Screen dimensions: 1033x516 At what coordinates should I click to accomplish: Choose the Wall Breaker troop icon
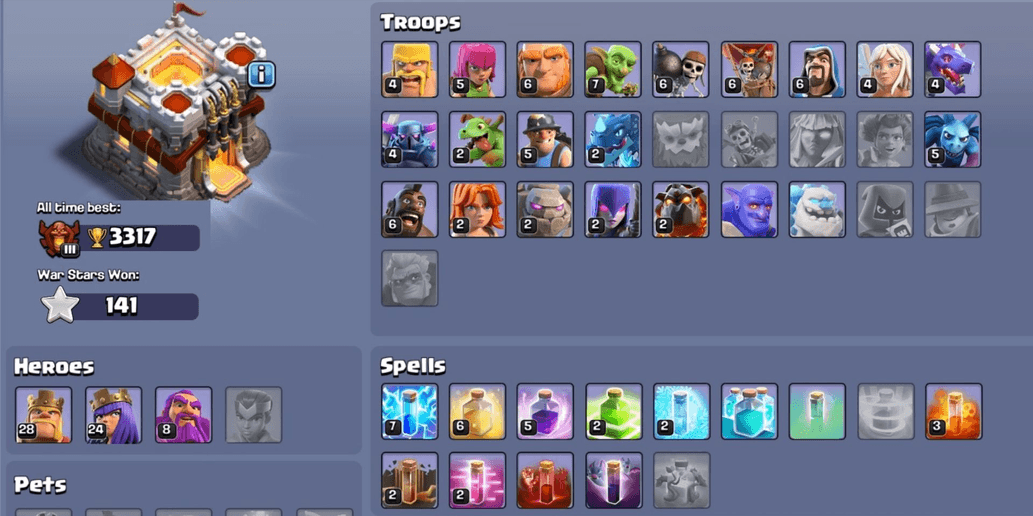tap(681, 70)
